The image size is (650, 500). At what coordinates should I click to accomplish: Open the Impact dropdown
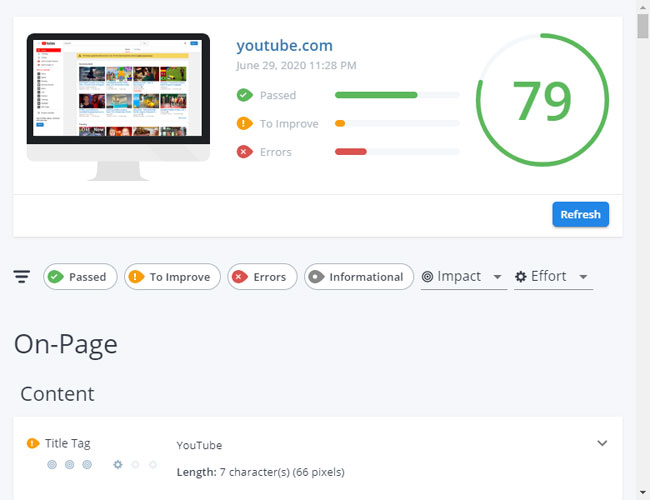(463, 277)
